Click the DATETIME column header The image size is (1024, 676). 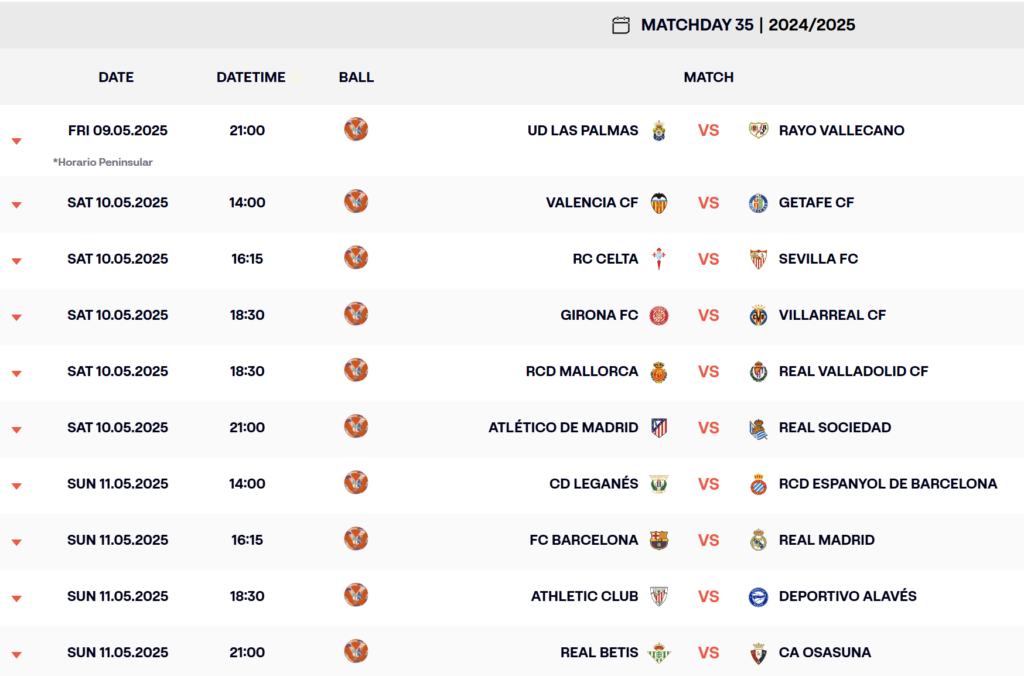[251, 77]
